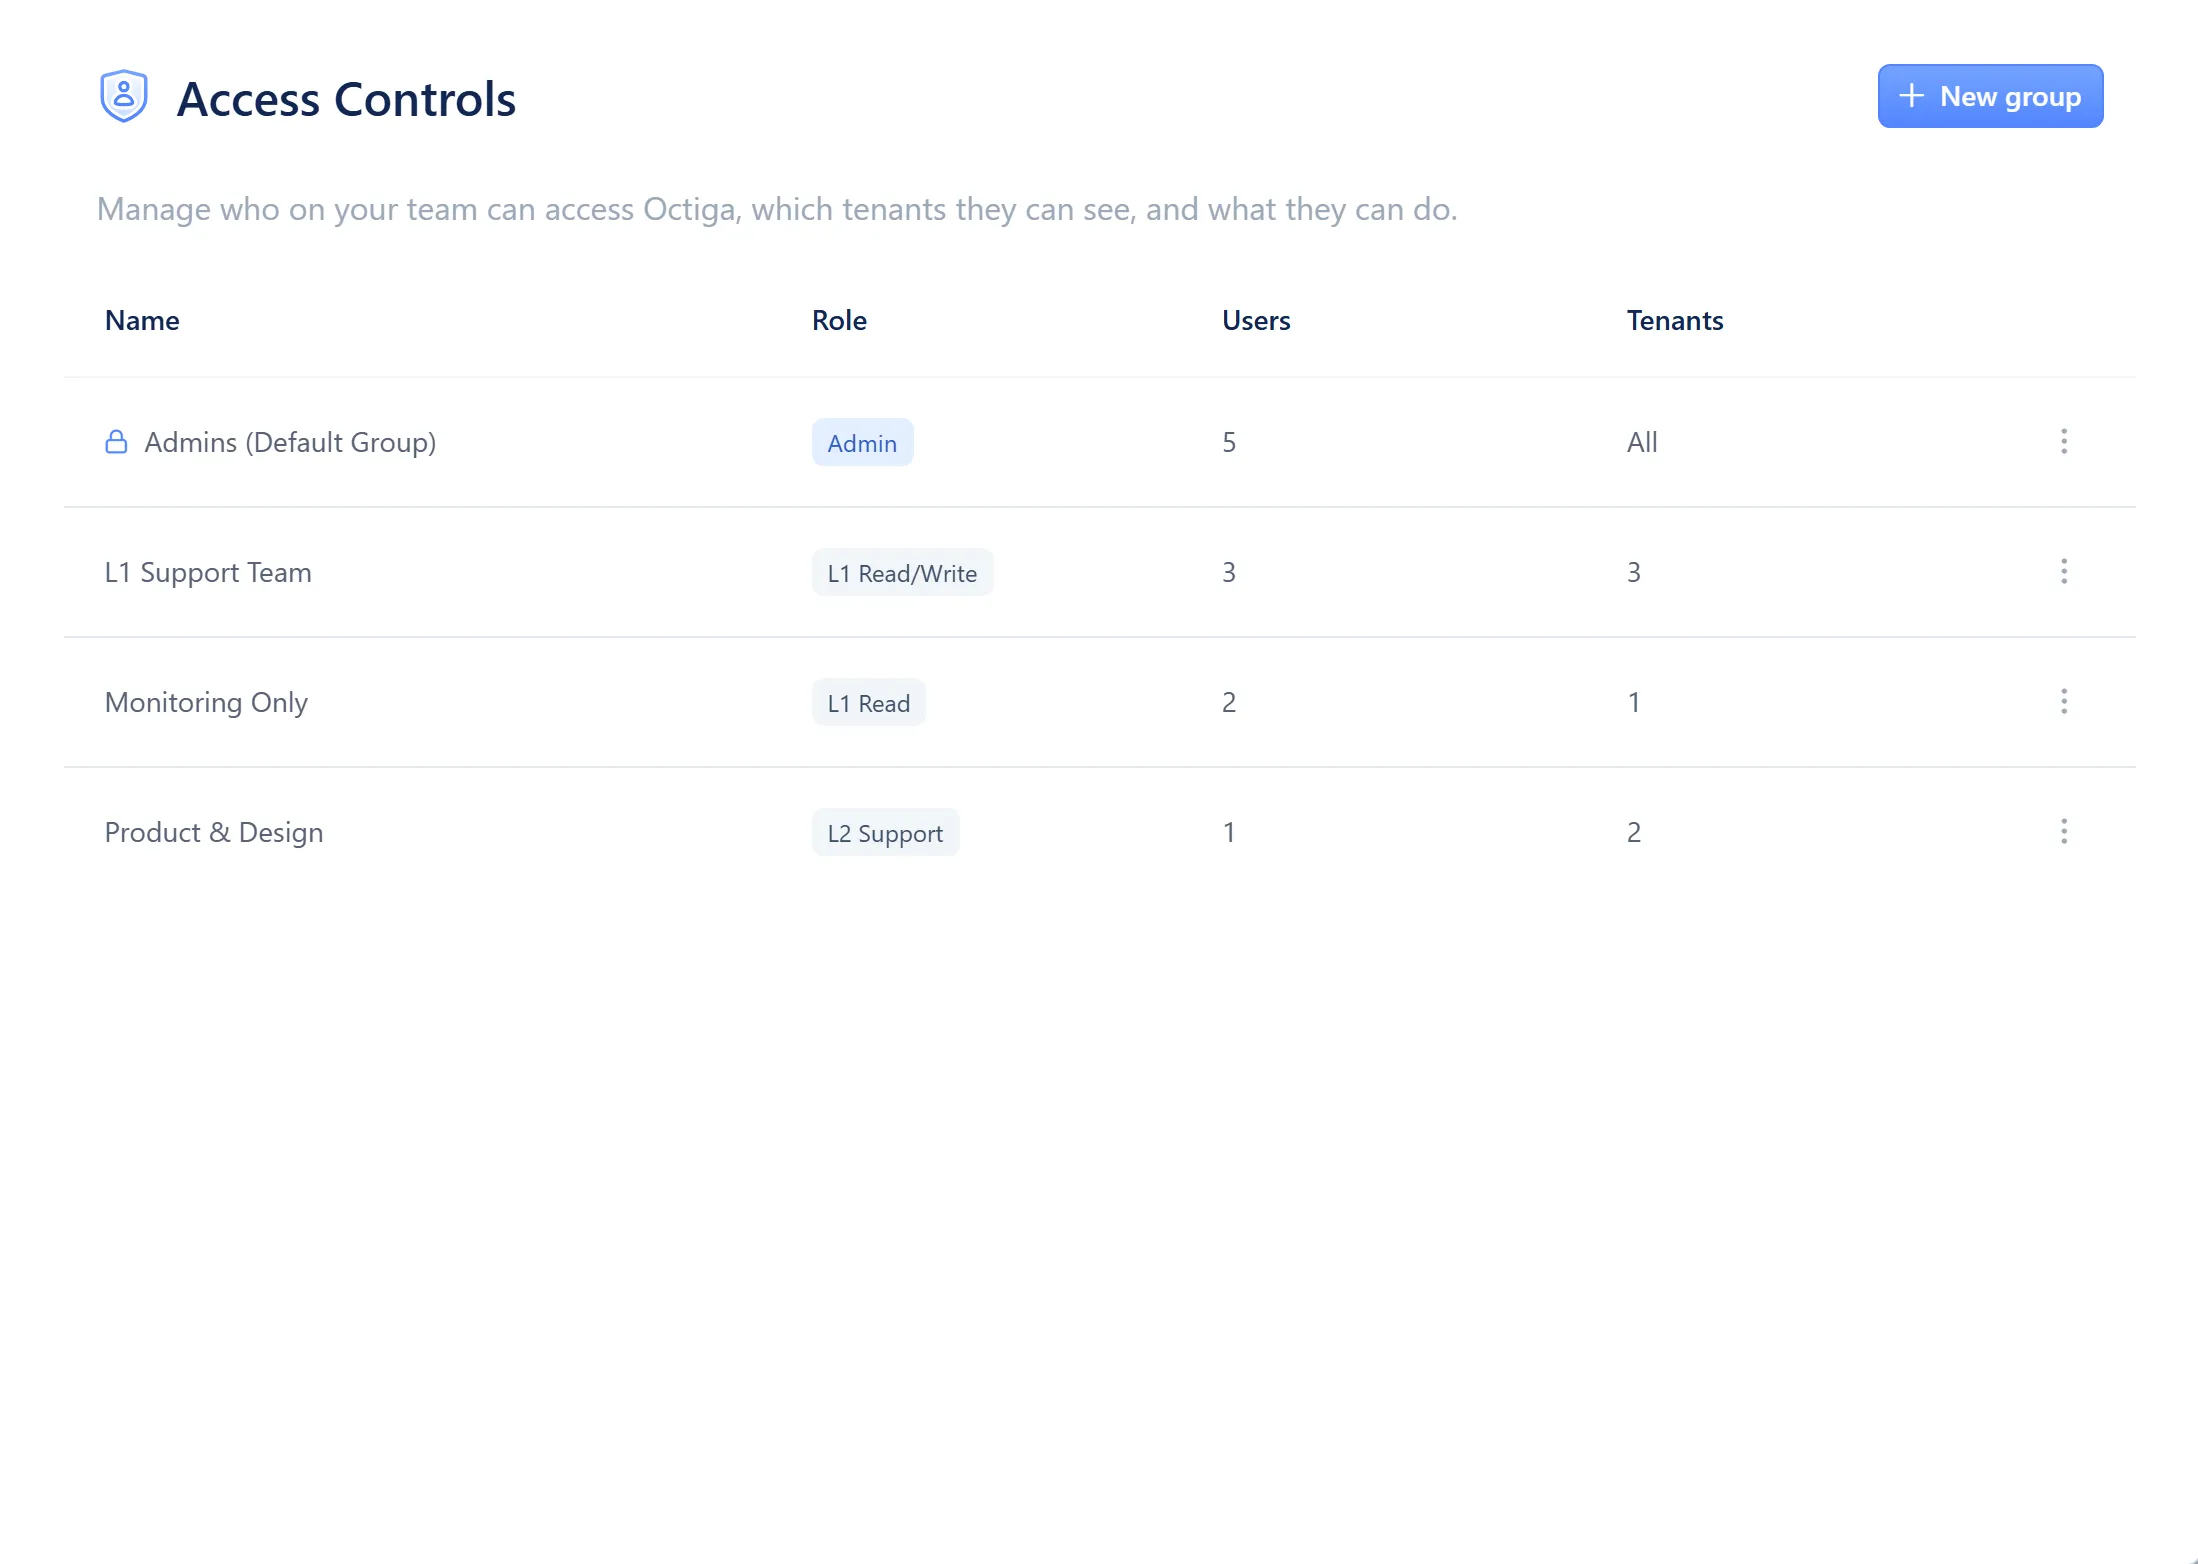
Task: Click the L1 Read role badge
Action: coord(868,702)
